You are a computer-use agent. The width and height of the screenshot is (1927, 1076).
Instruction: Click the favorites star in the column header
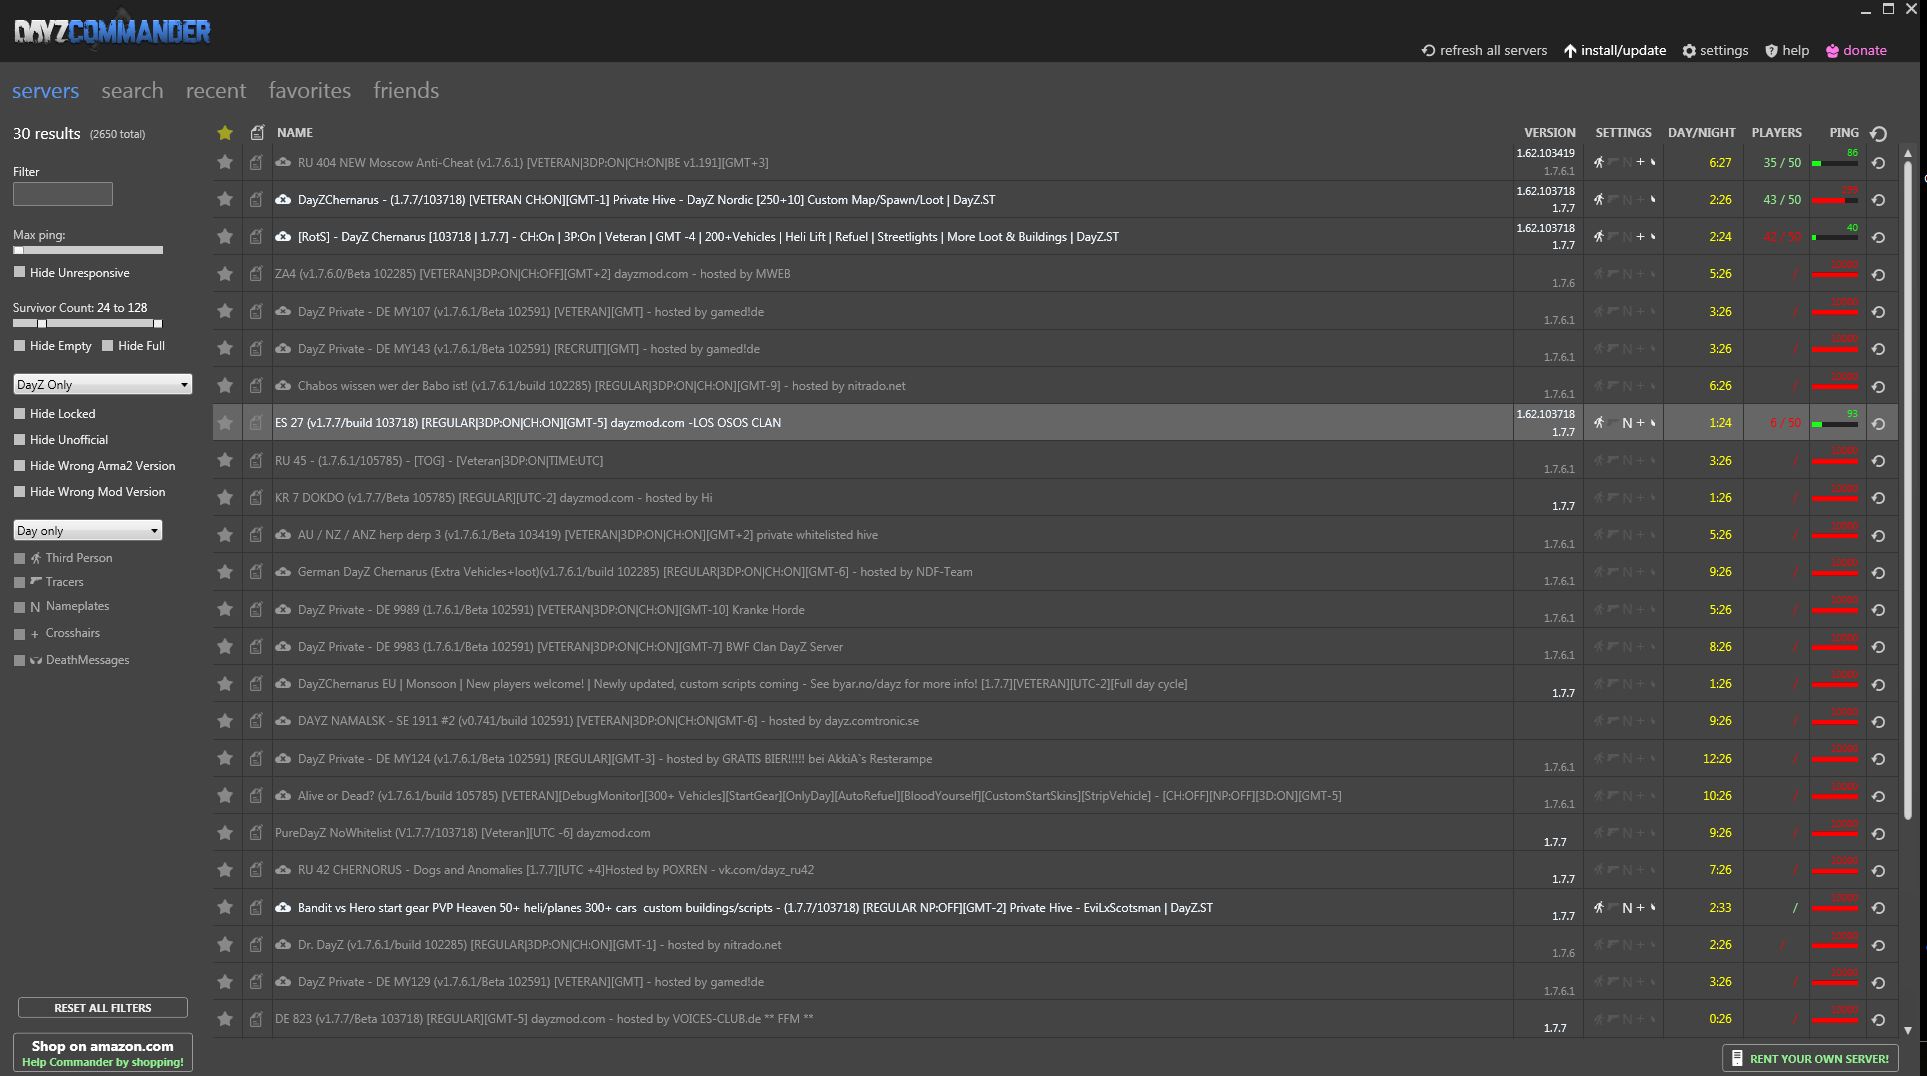225,133
